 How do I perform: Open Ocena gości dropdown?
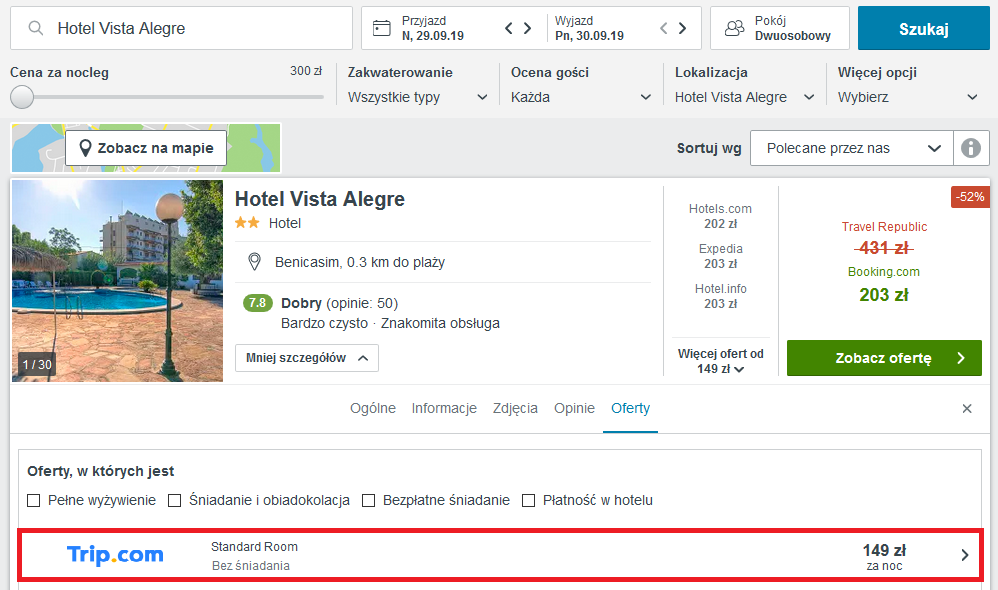pyautogui.click(x=580, y=97)
